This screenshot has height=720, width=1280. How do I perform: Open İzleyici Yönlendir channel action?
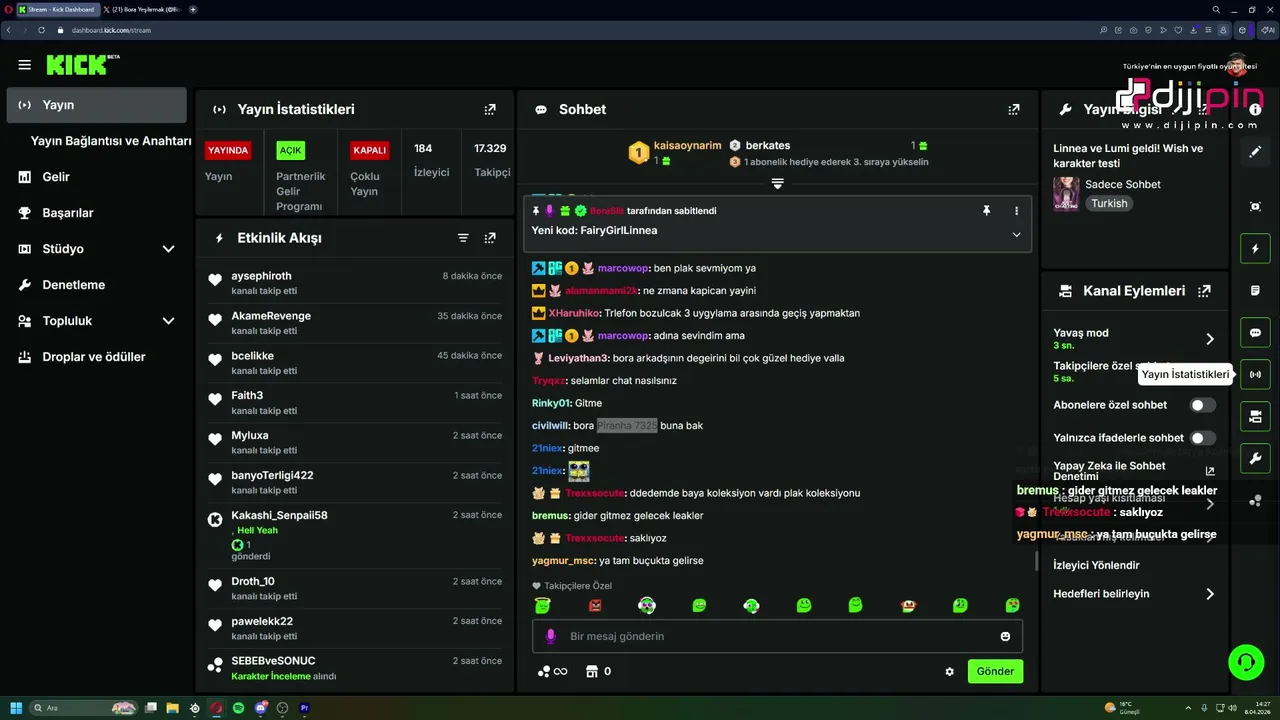coord(1096,565)
